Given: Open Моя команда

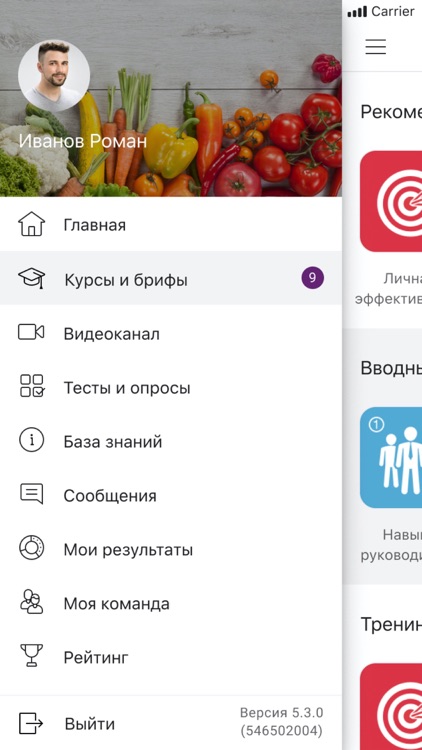Looking at the screenshot, I should click(171, 603).
